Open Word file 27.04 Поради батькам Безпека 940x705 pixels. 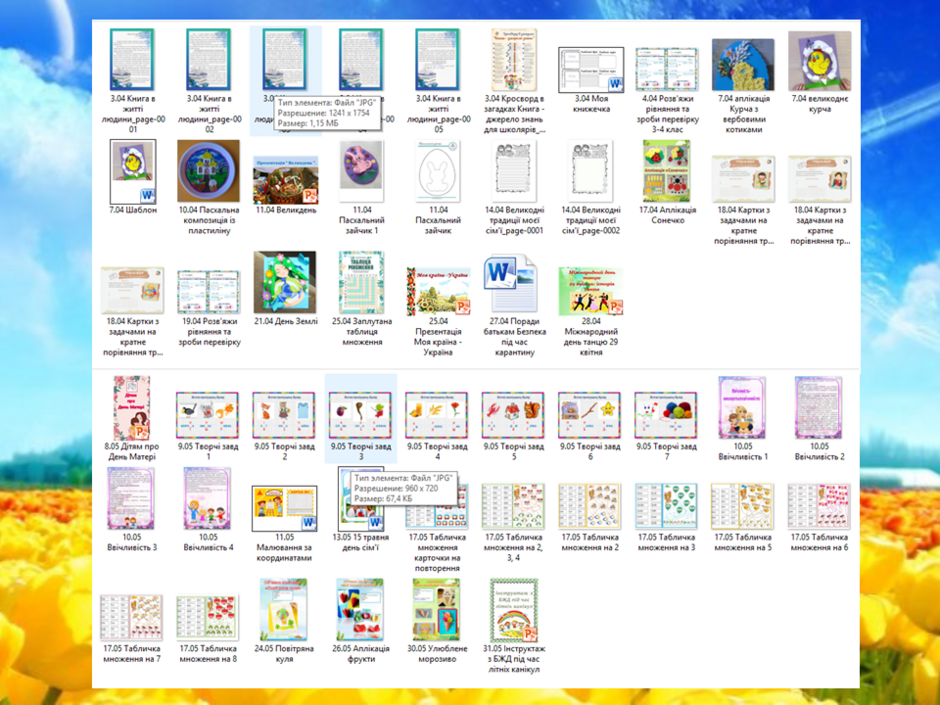point(511,283)
